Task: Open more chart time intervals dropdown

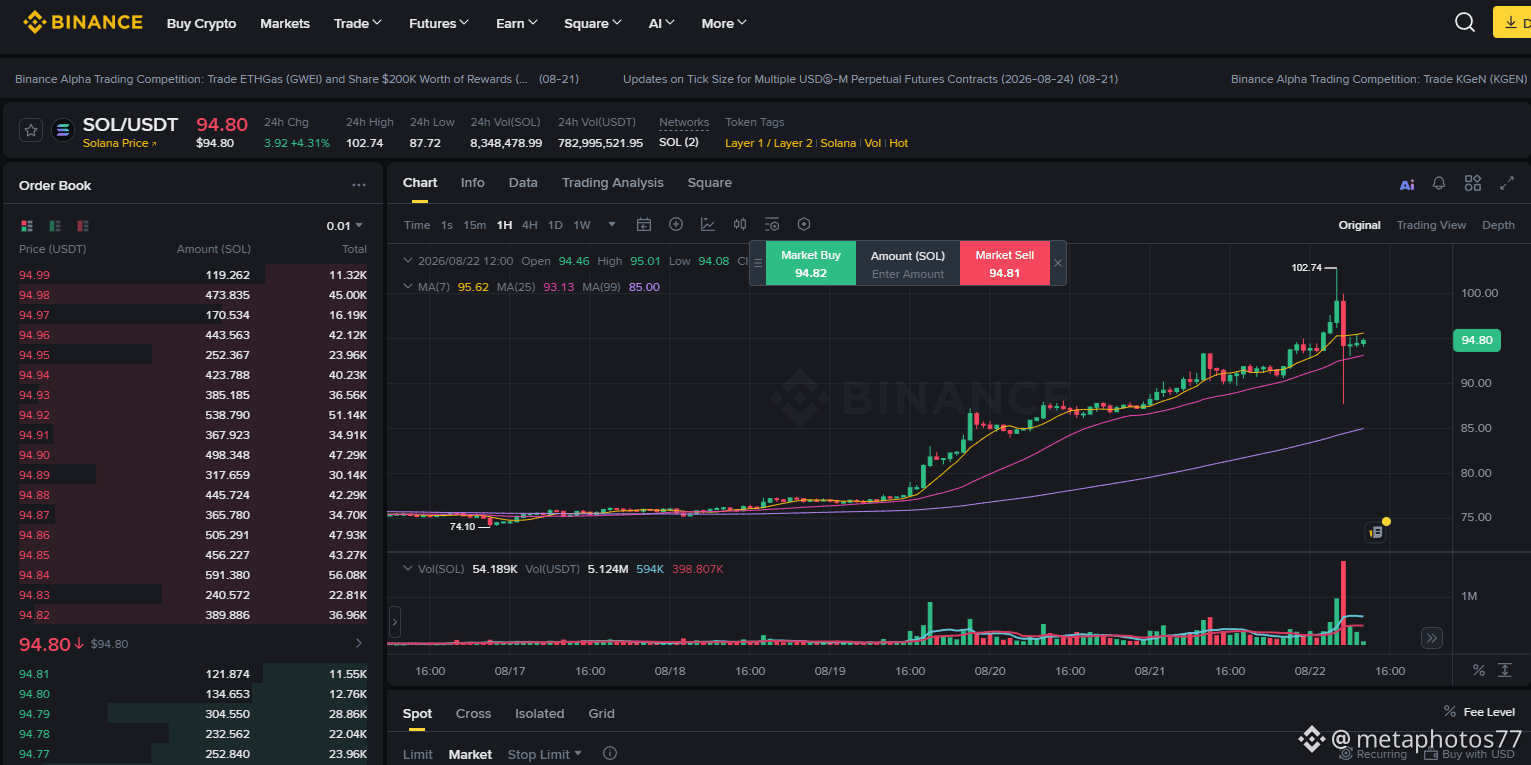Action: pos(612,225)
